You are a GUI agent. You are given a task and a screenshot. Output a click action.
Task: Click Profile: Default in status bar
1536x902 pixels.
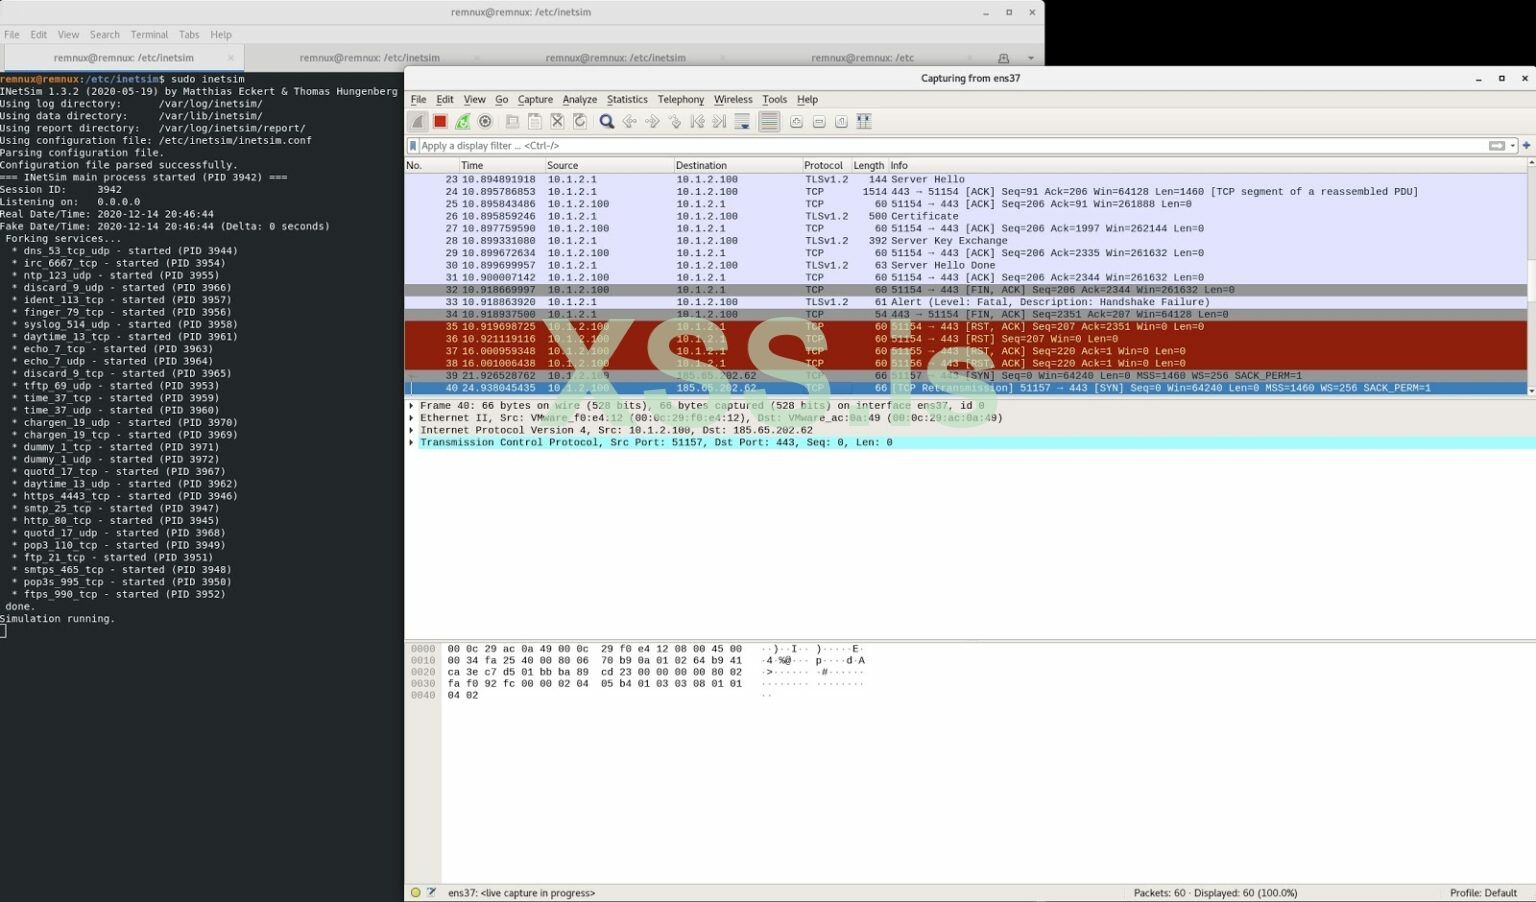coord(1483,893)
